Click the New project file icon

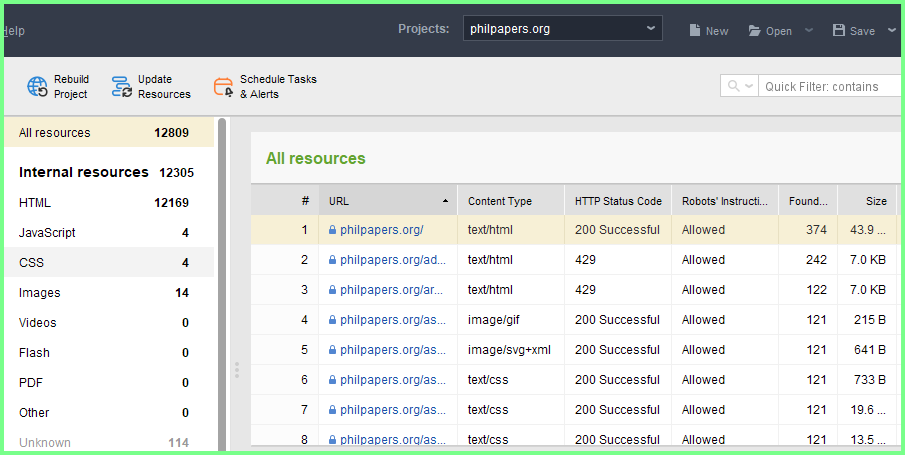(x=694, y=31)
